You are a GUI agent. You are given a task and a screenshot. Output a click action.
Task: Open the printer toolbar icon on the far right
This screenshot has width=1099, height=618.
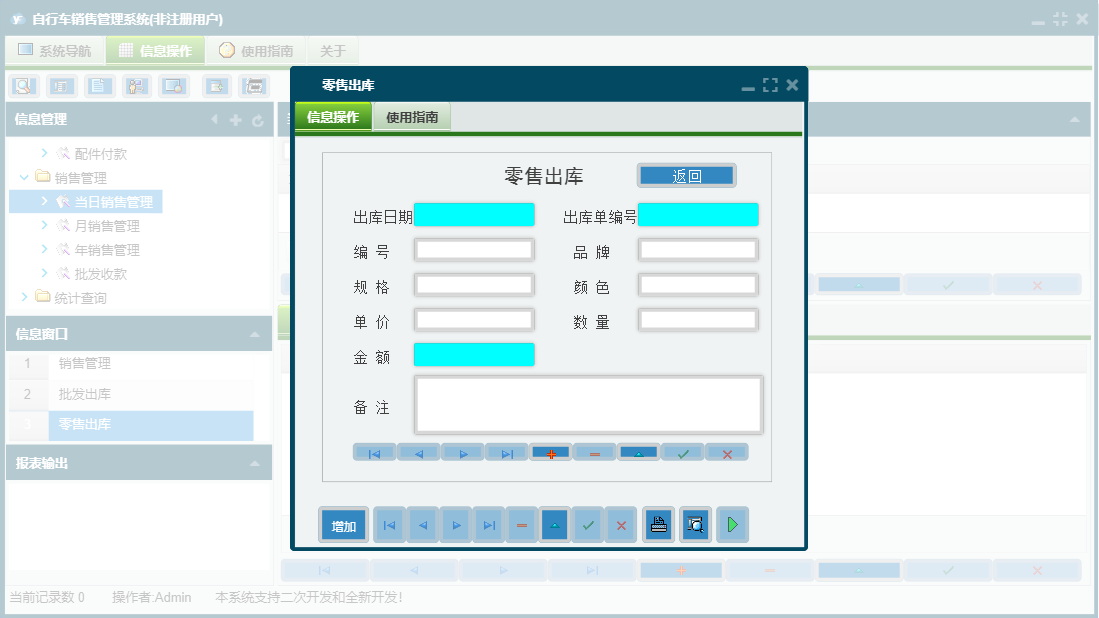(253, 86)
